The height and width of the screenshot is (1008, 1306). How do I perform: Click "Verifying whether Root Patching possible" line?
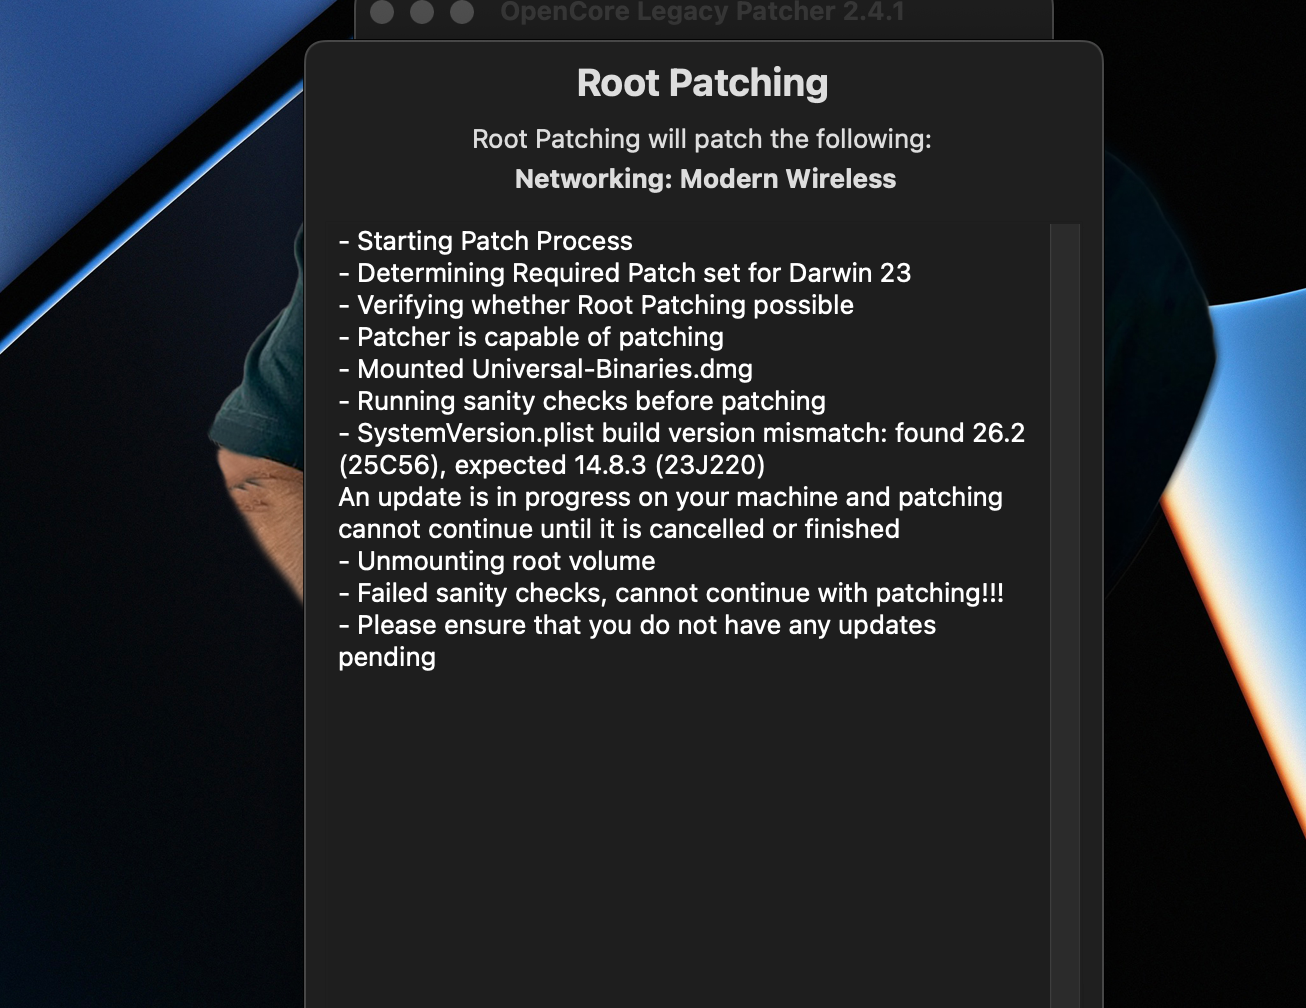(x=597, y=305)
